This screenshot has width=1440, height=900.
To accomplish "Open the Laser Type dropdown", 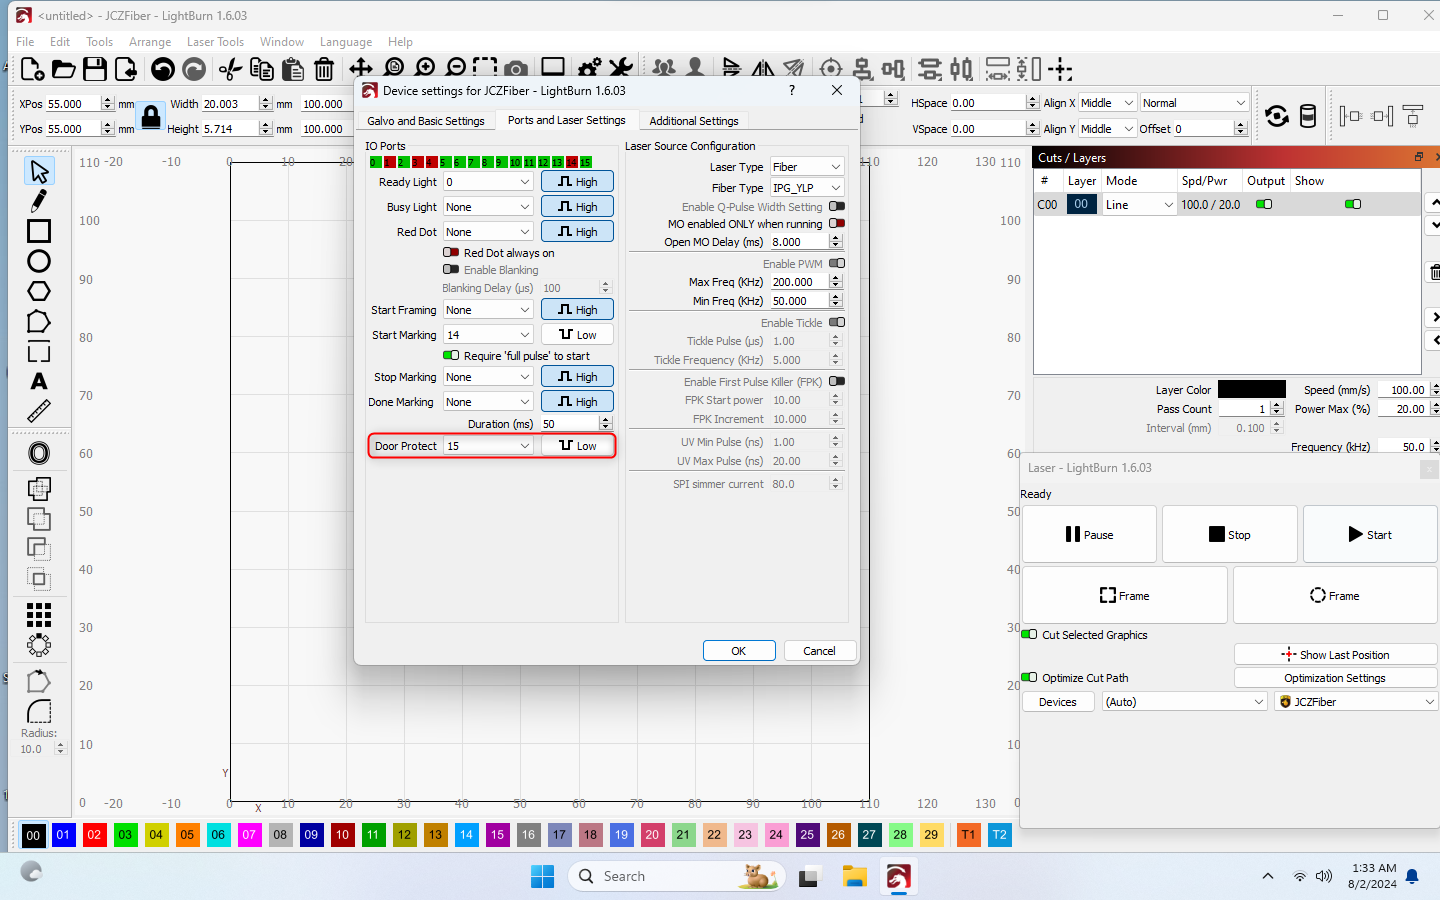I will pos(806,167).
